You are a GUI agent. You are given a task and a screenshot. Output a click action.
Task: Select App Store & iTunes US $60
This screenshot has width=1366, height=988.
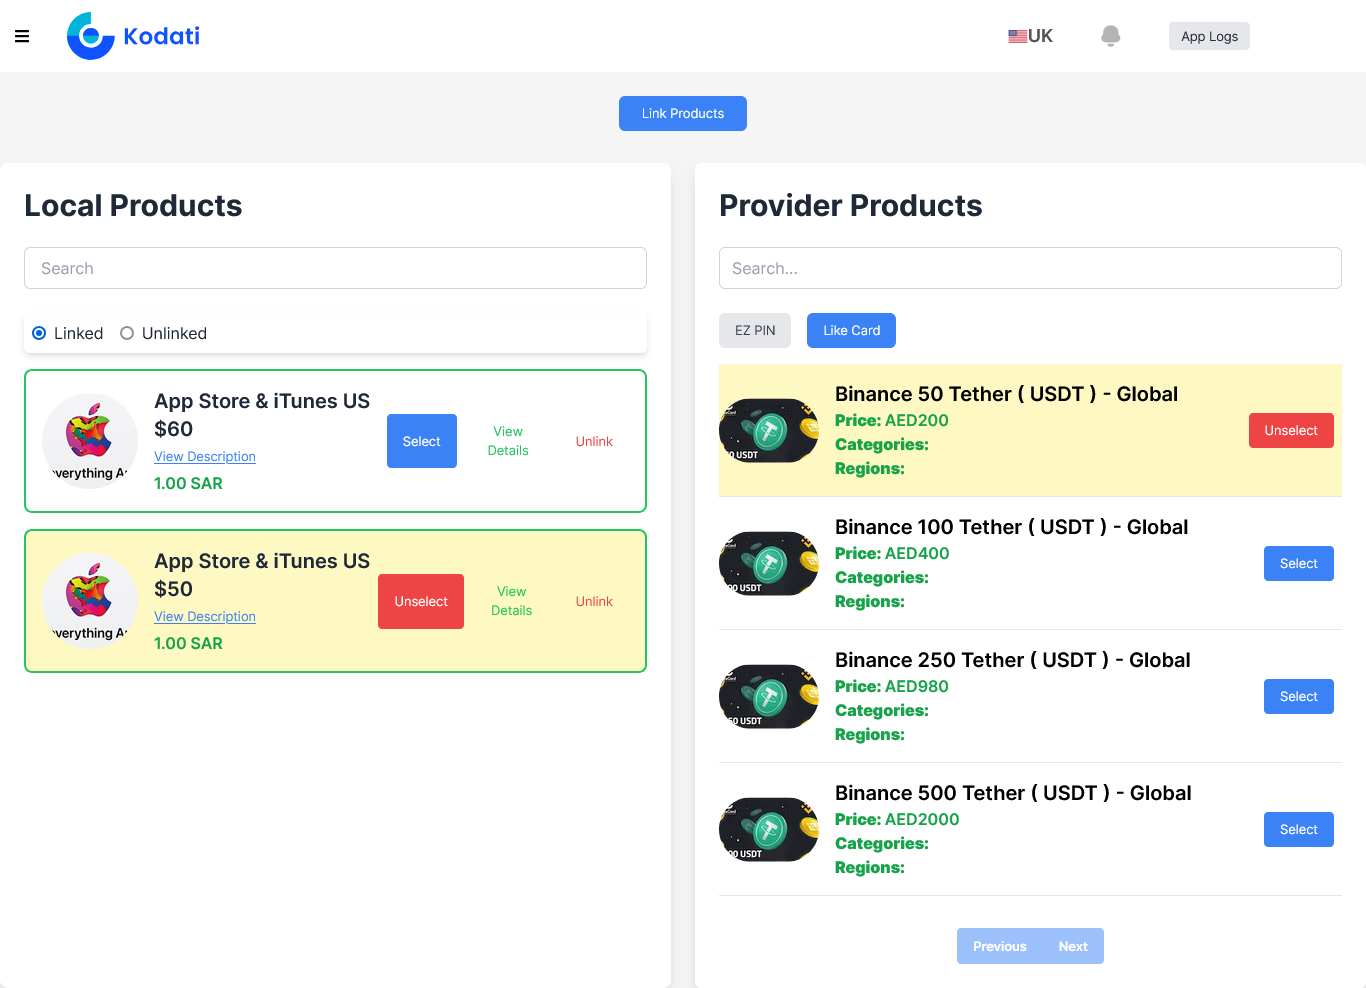(422, 441)
